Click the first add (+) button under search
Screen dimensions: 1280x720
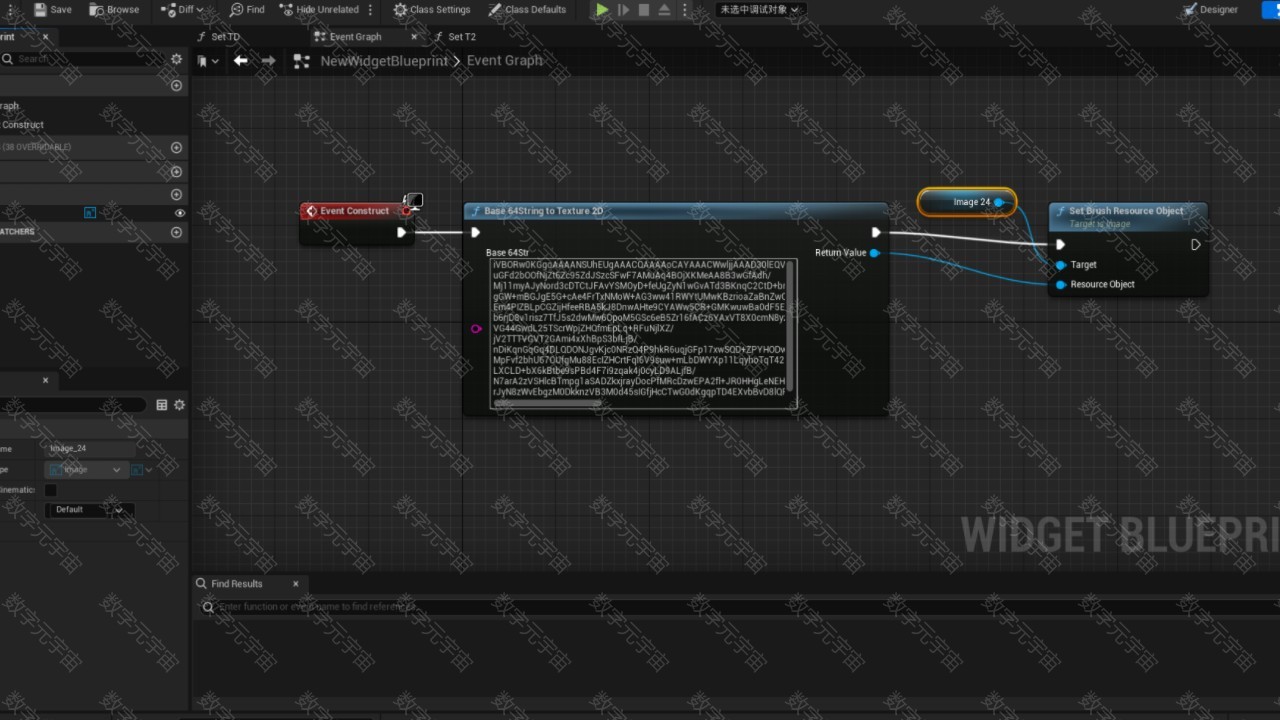pyautogui.click(x=176, y=86)
